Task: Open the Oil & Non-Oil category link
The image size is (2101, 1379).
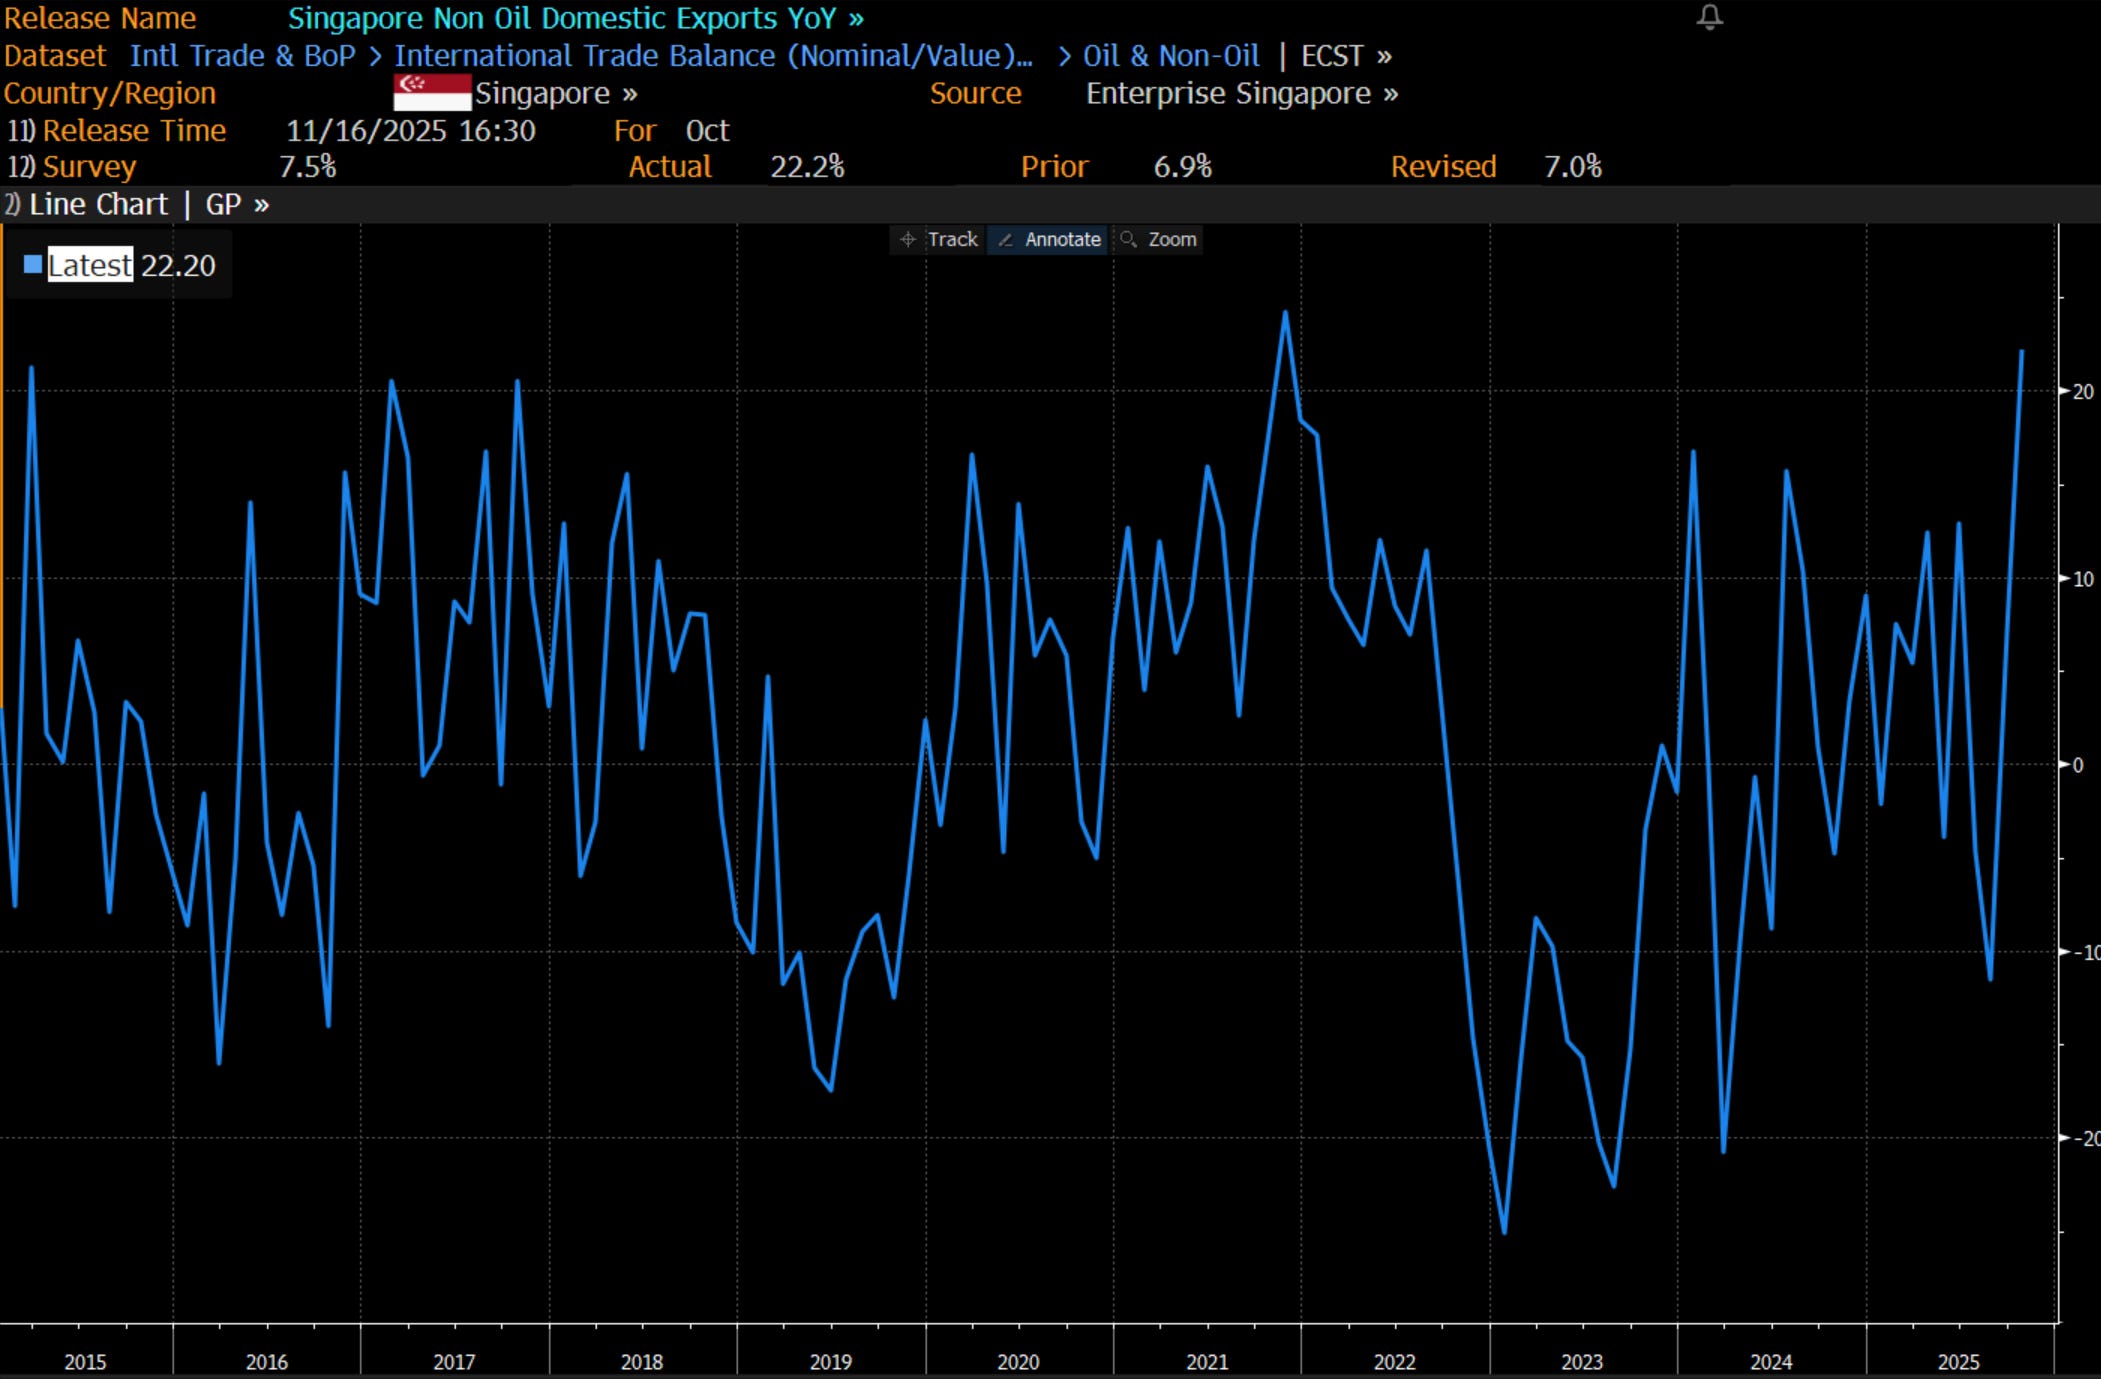Action: (1171, 56)
